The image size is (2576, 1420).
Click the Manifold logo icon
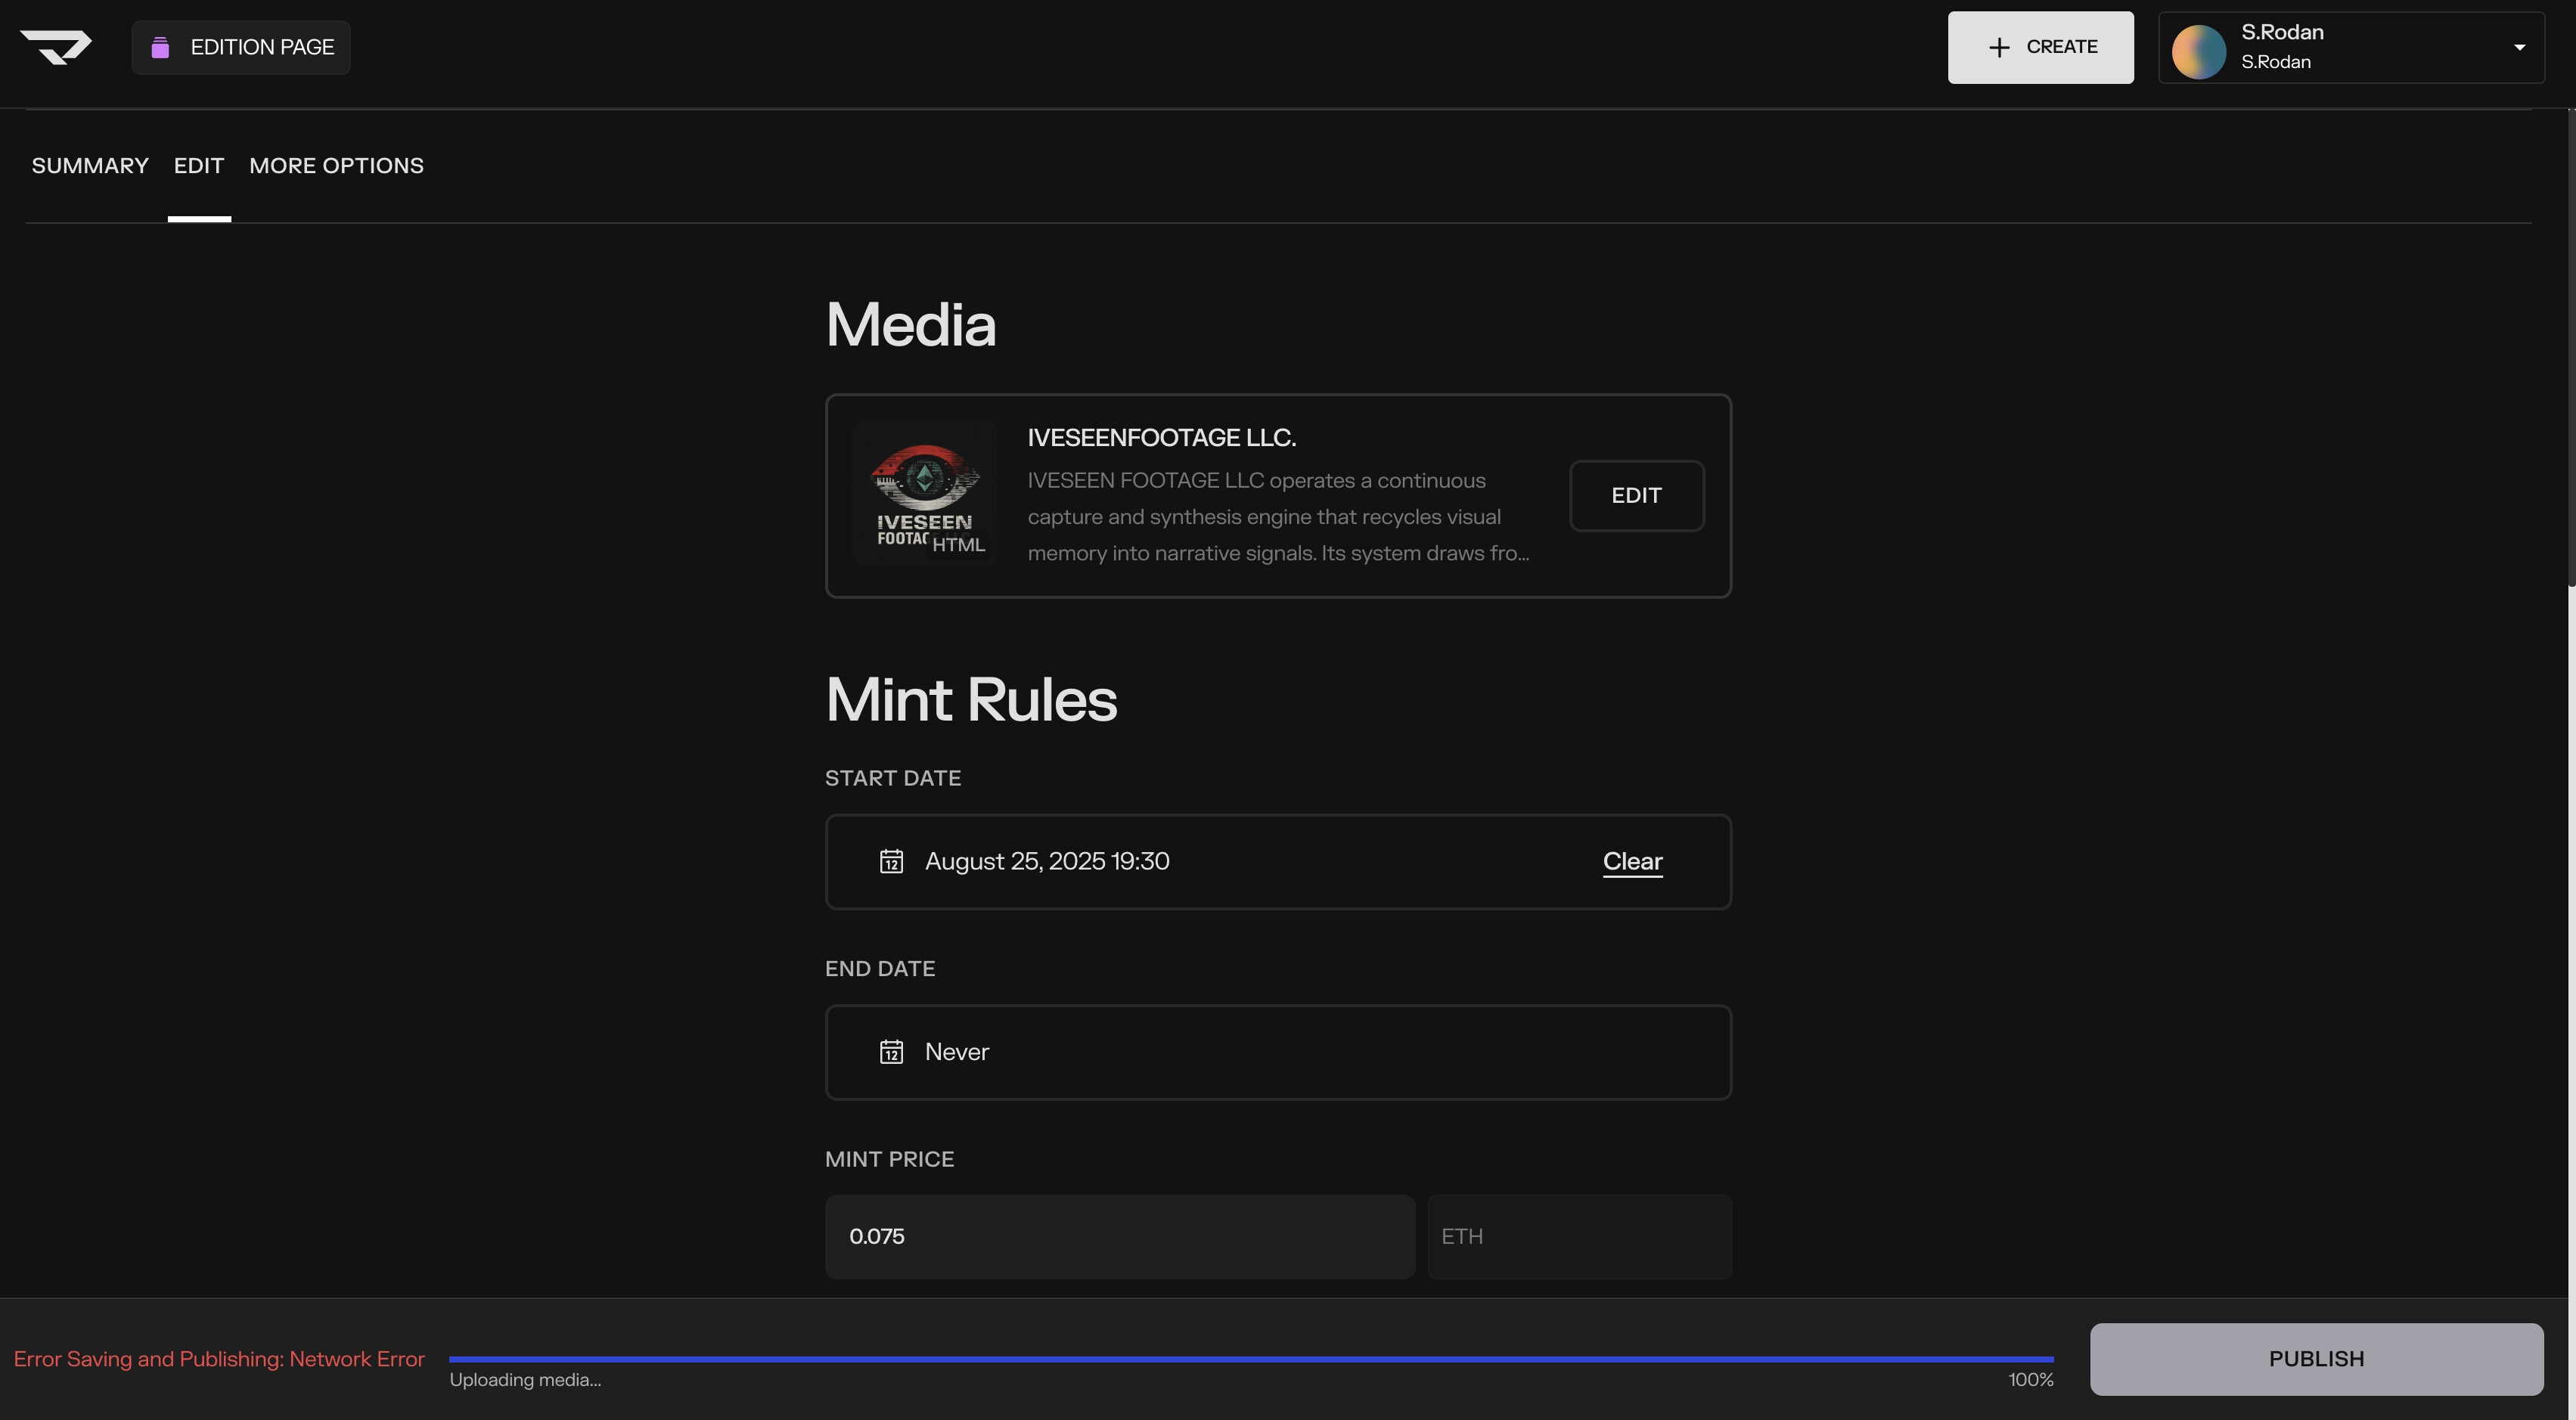56,47
